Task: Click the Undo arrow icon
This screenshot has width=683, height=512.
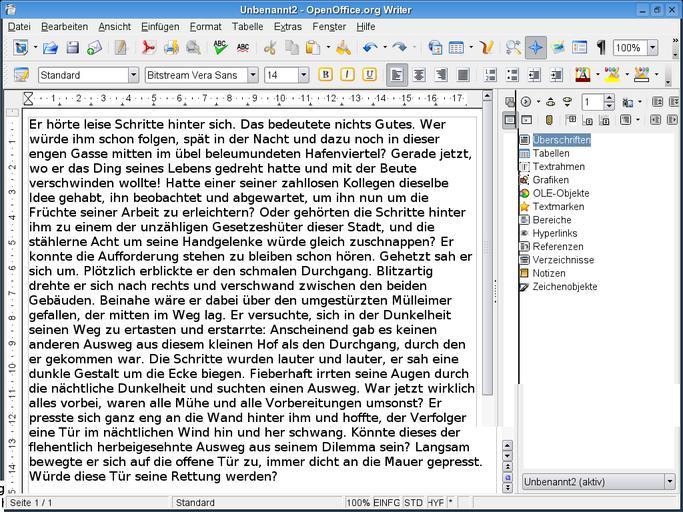Action: pos(370,48)
